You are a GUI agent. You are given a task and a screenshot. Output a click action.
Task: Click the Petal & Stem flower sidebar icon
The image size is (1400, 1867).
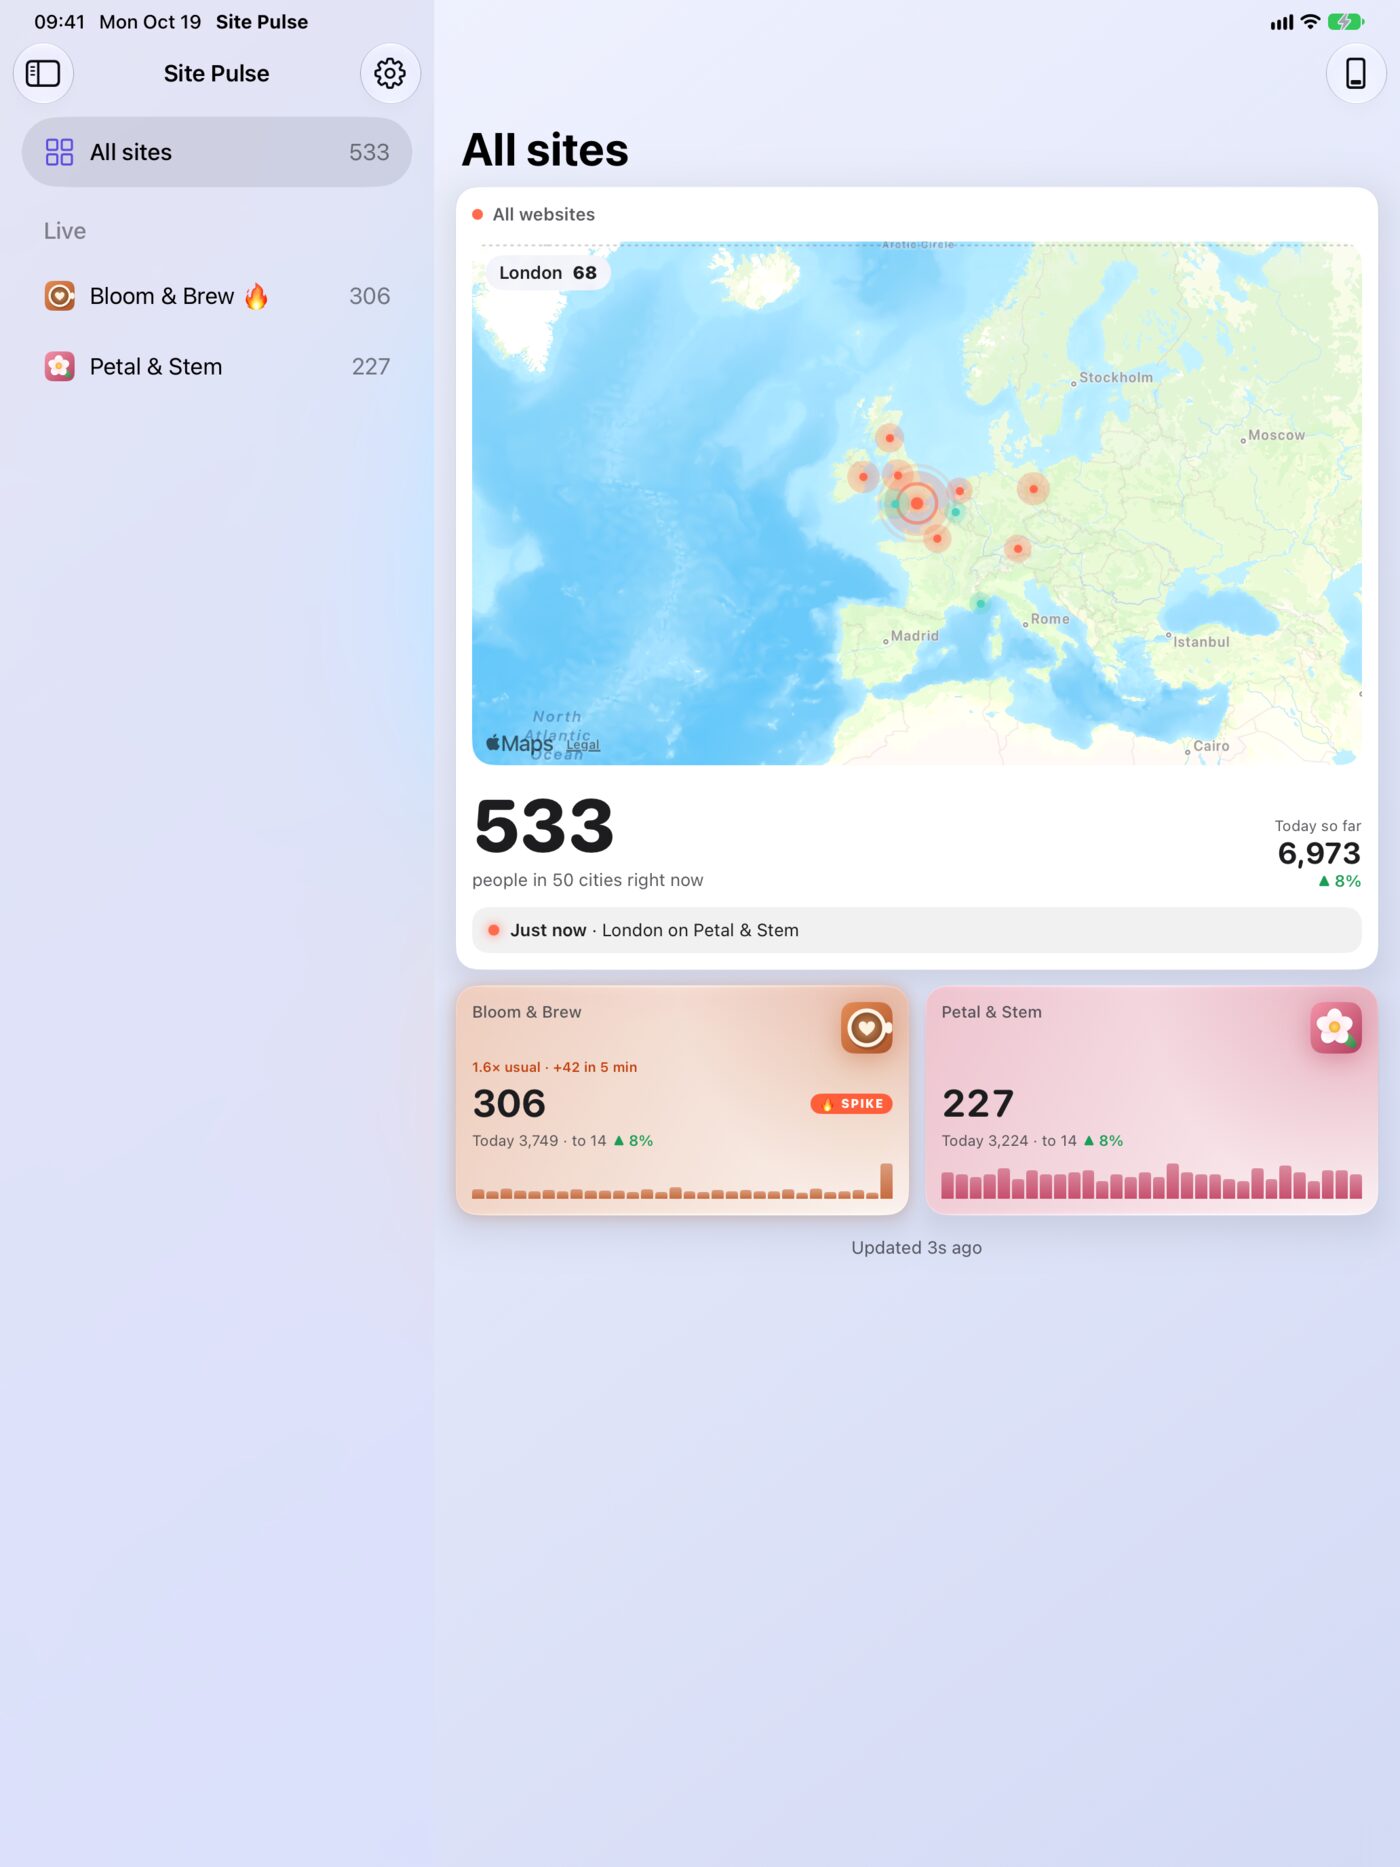pos(60,366)
